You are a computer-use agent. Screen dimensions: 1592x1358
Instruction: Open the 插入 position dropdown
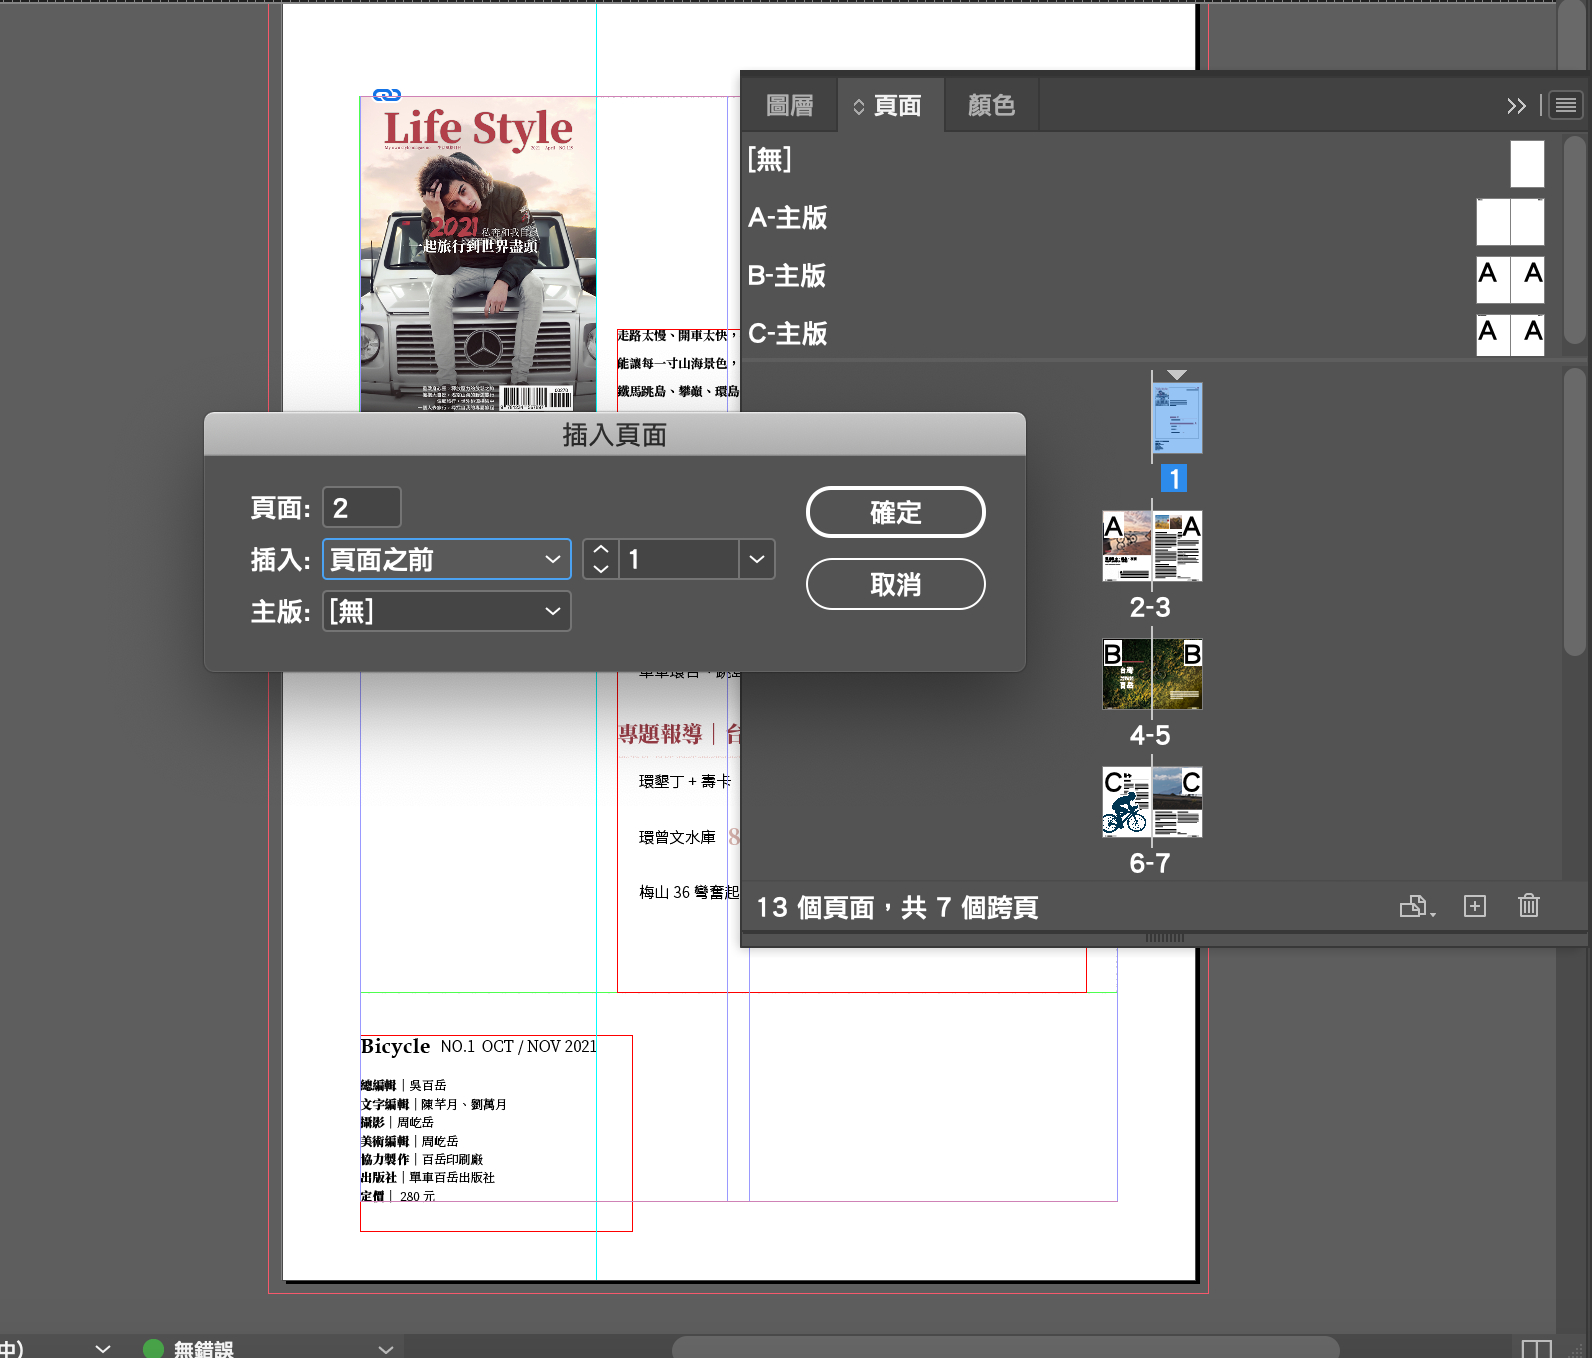click(446, 559)
